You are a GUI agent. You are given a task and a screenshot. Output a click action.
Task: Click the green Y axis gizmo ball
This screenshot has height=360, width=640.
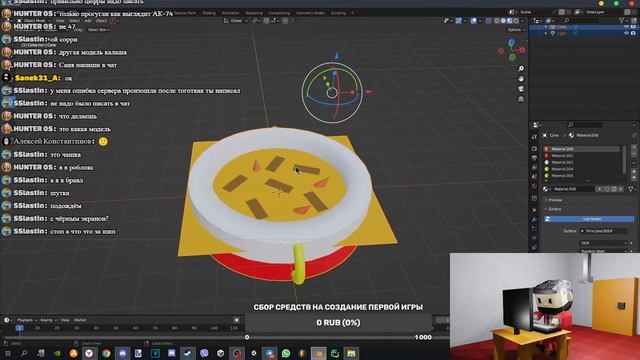512,57
